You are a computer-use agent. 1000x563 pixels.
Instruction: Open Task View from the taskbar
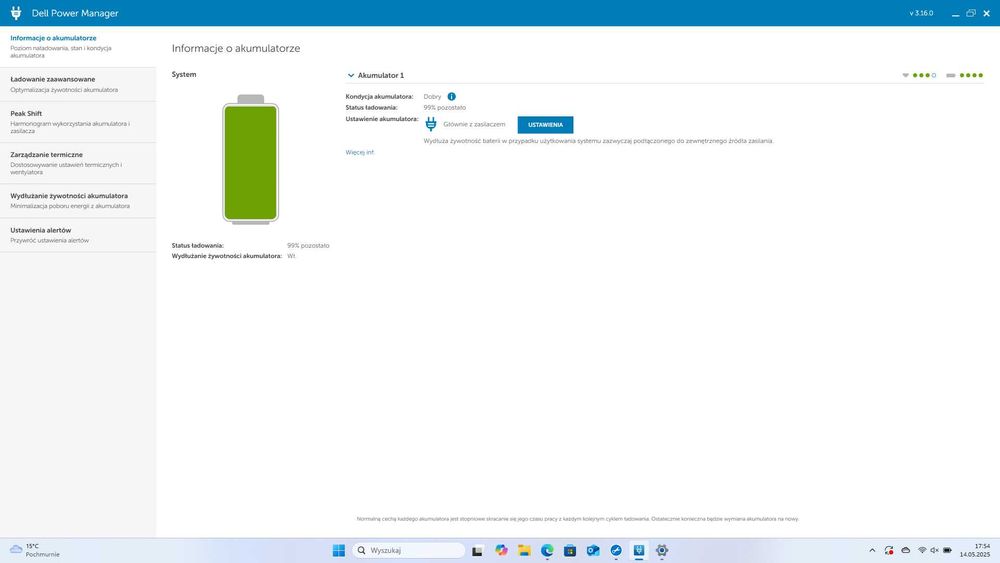click(477, 550)
